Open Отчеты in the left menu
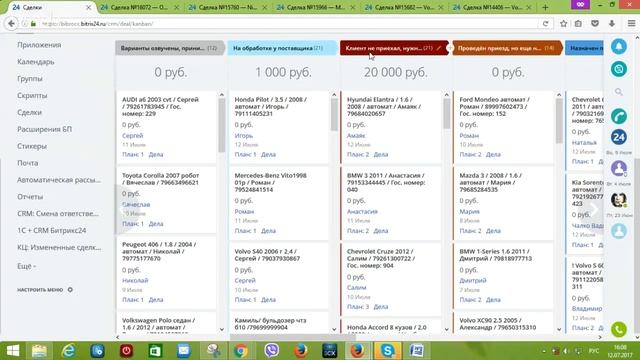The image size is (640, 360). [x=30, y=197]
